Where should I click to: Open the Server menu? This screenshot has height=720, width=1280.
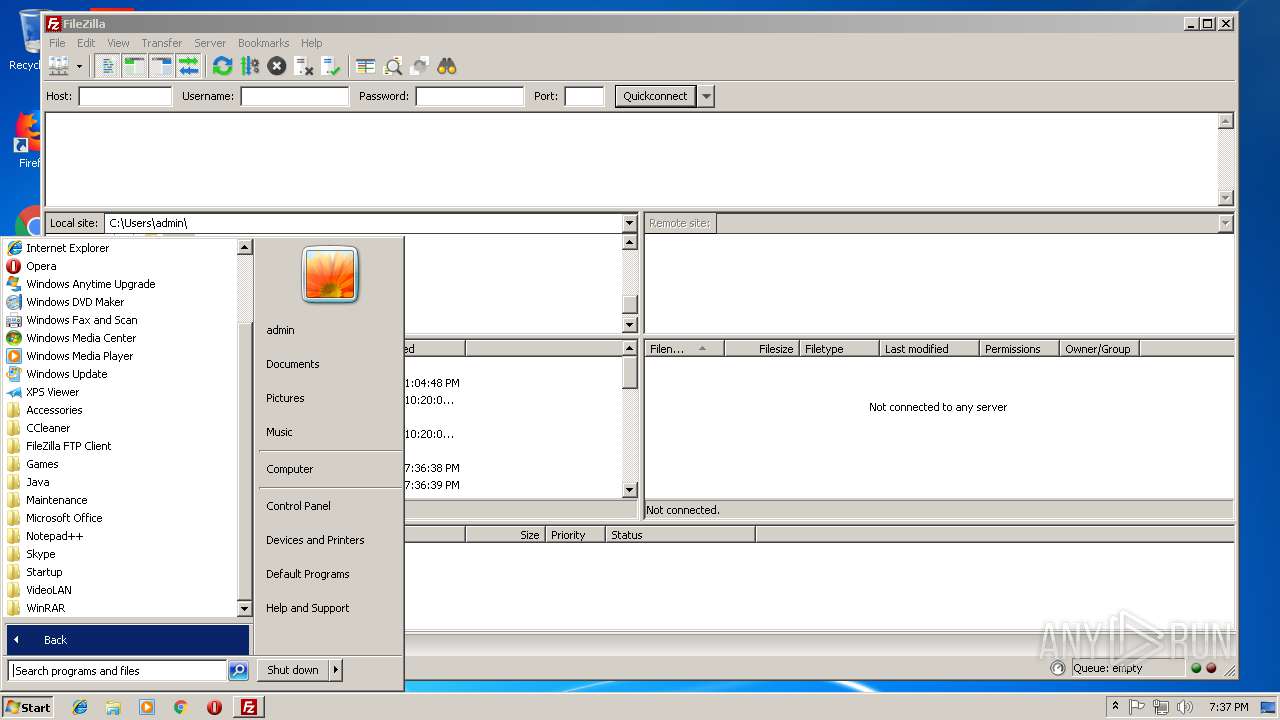click(210, 43)
